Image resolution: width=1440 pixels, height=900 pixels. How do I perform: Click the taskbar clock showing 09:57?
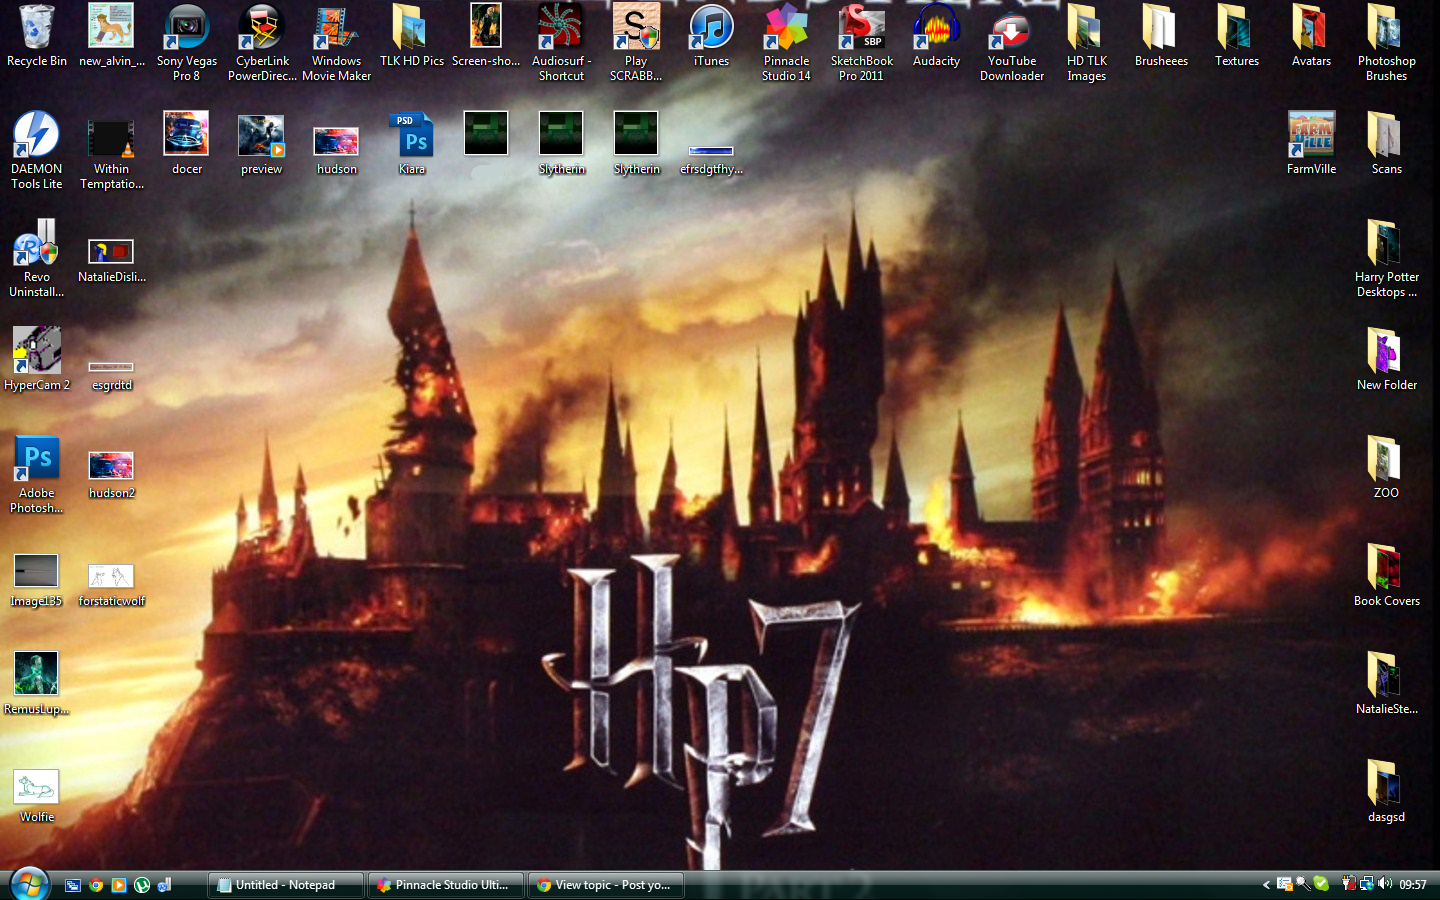[1413, 885]
